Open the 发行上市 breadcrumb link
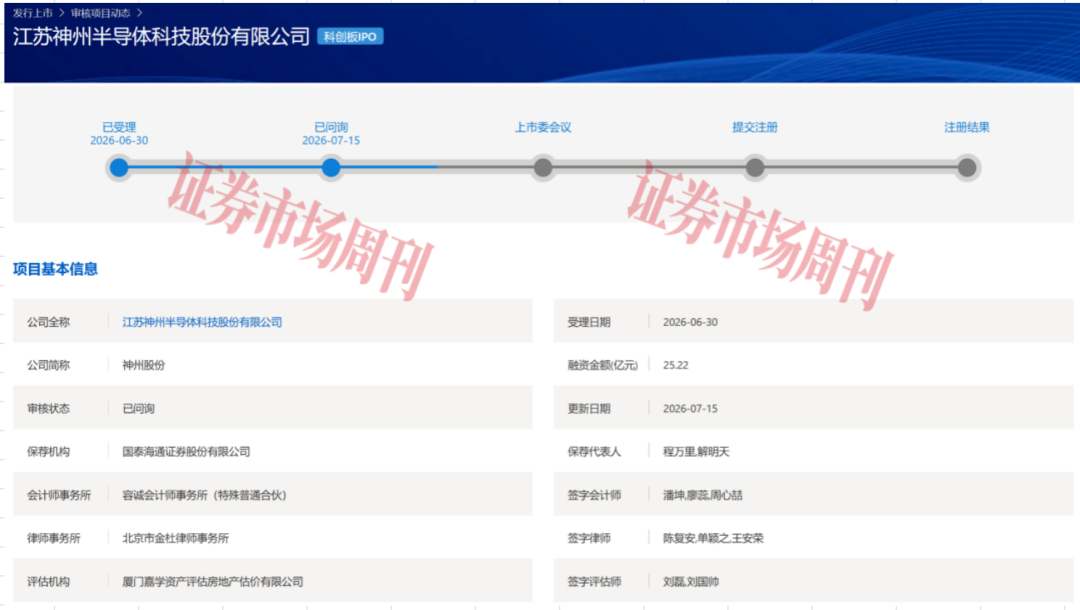 32,13
